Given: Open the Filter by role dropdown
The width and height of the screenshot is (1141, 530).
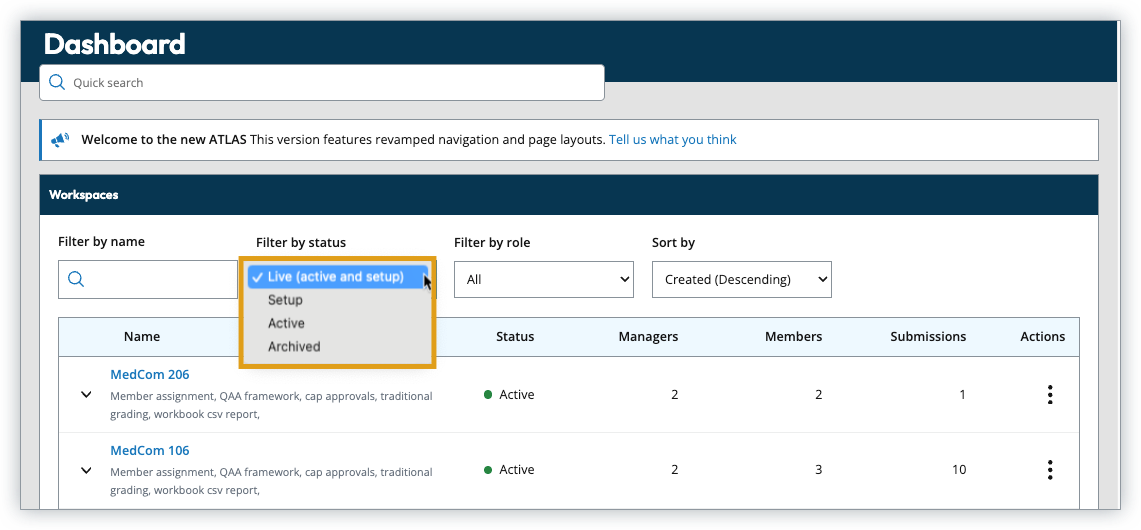Looking at the screenshot, I should tap(543, 280).
